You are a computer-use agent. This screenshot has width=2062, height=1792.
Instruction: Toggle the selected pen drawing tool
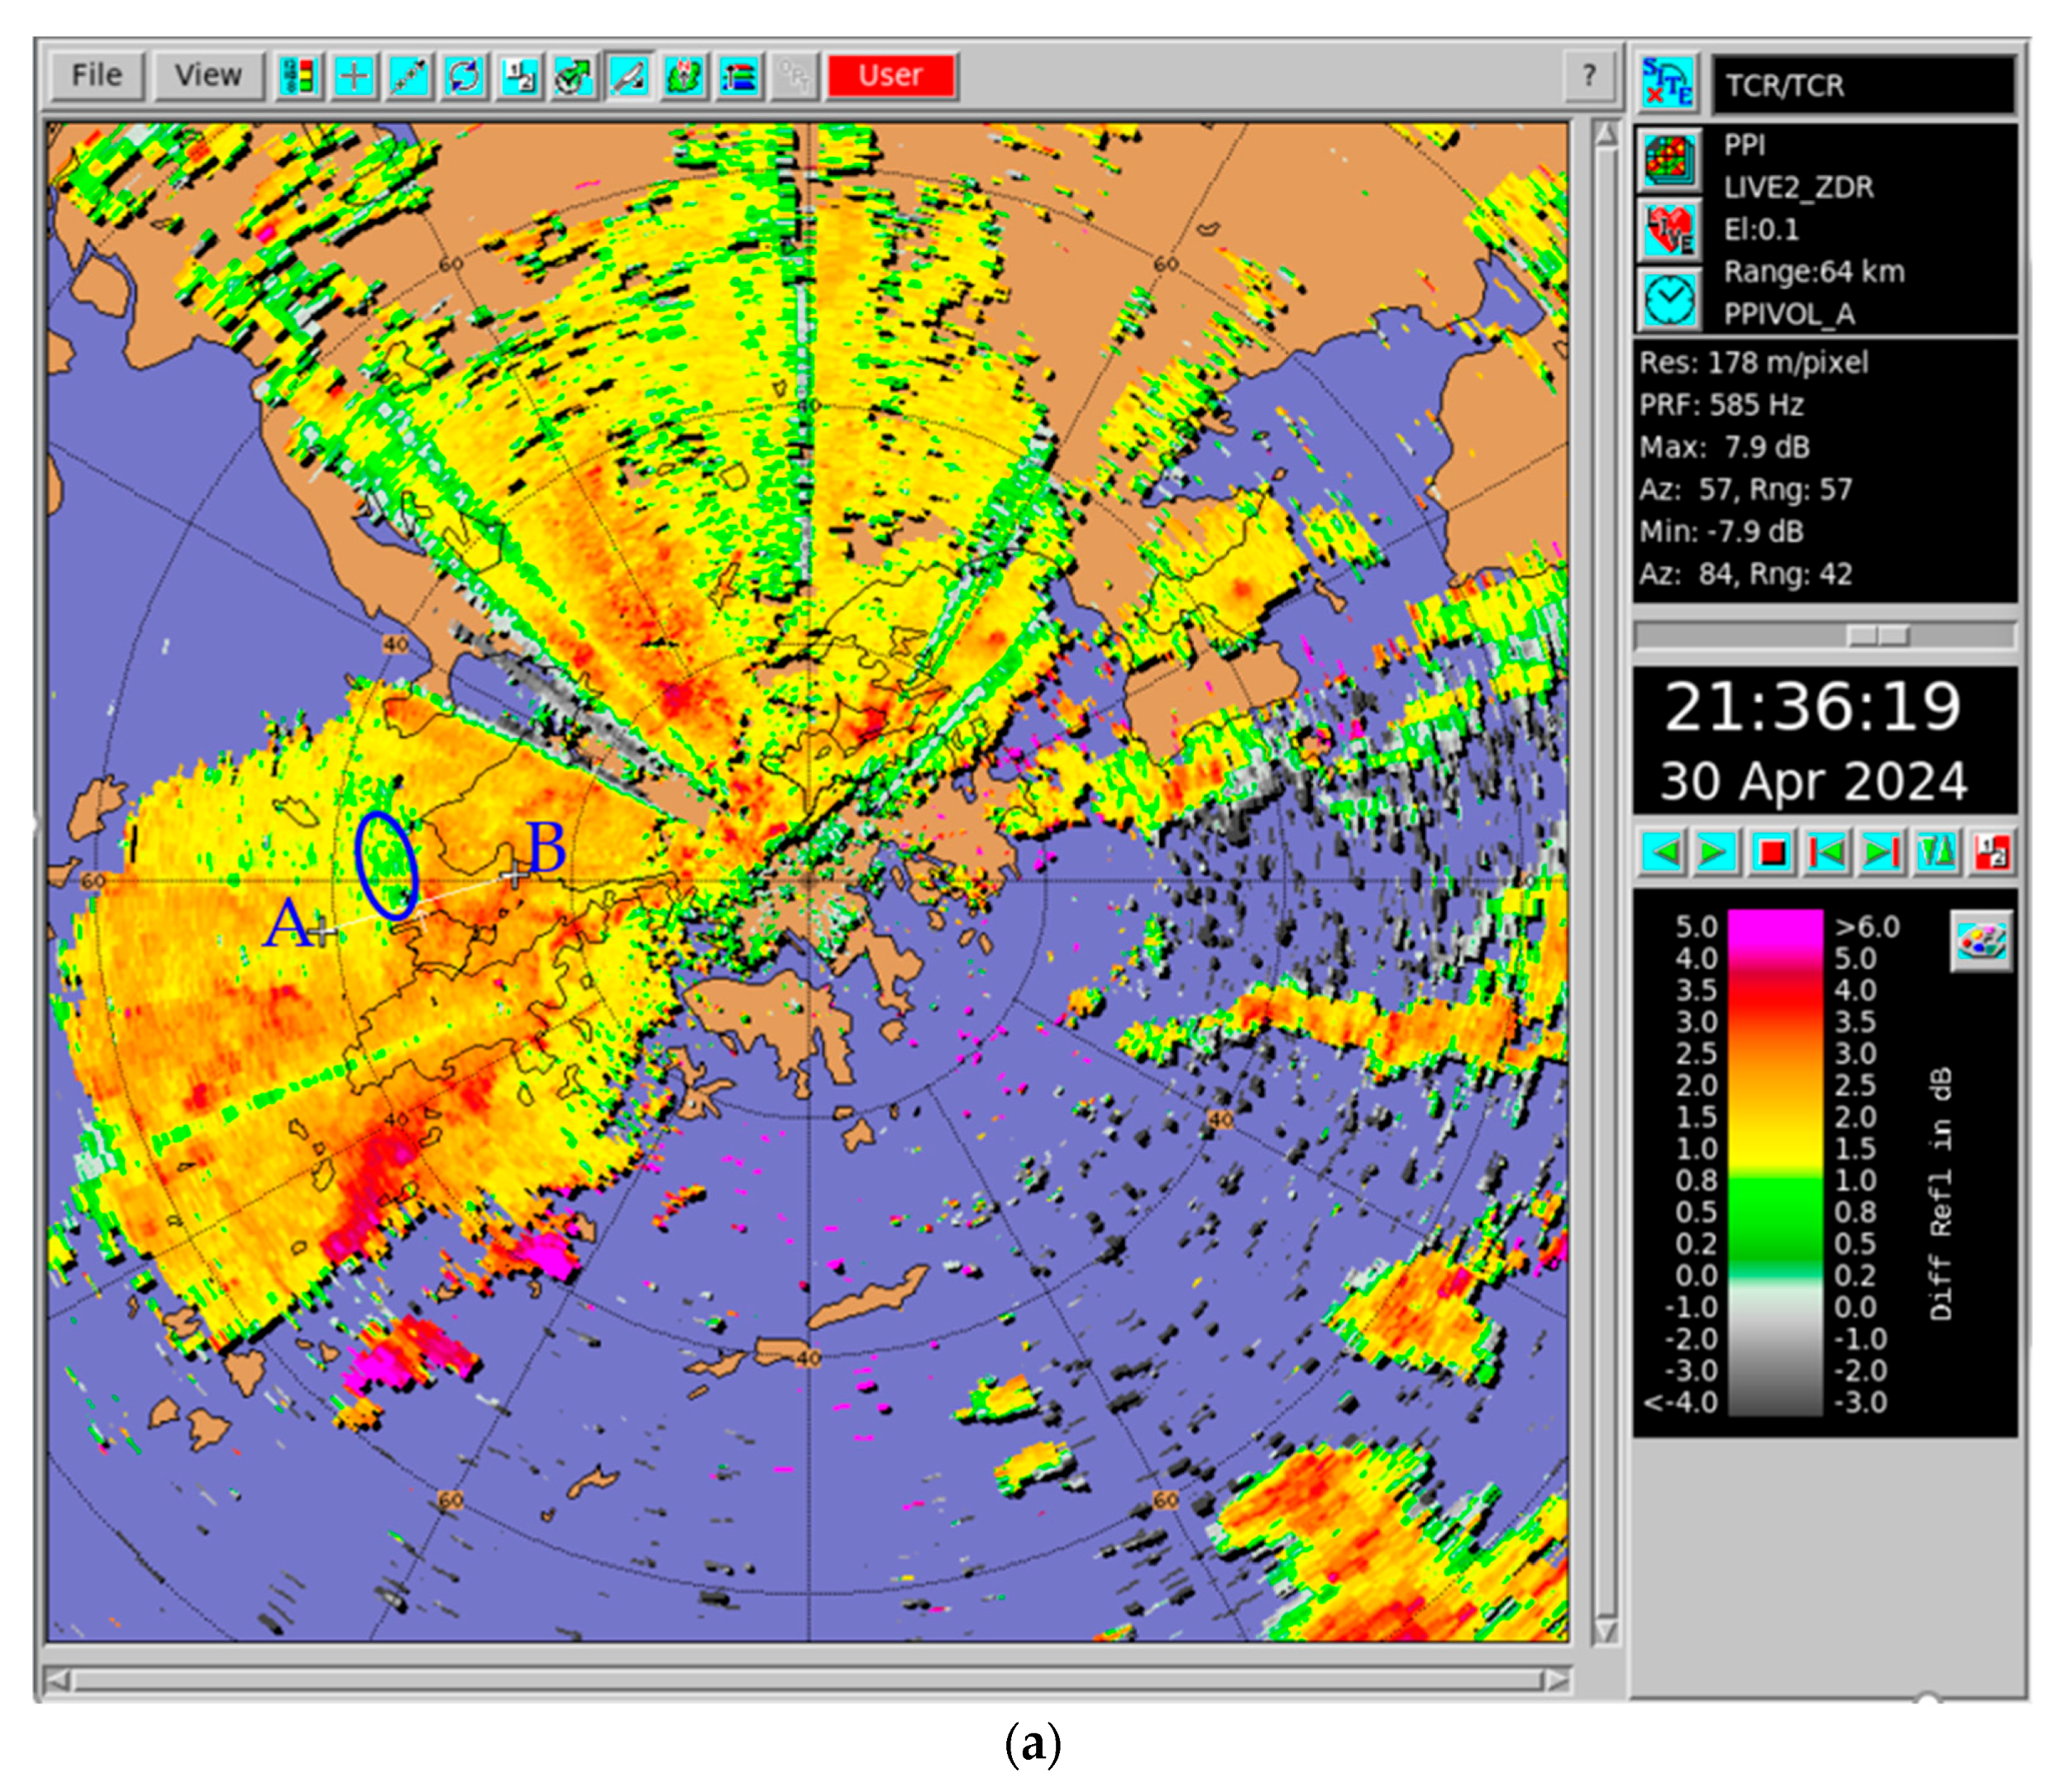(x=629, y=76)
